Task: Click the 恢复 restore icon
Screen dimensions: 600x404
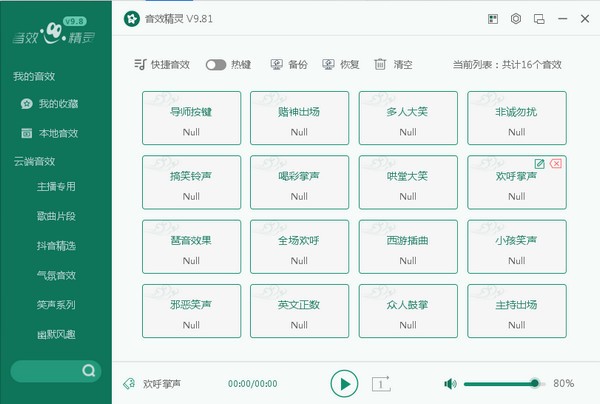Action: [x=328, y=64]
